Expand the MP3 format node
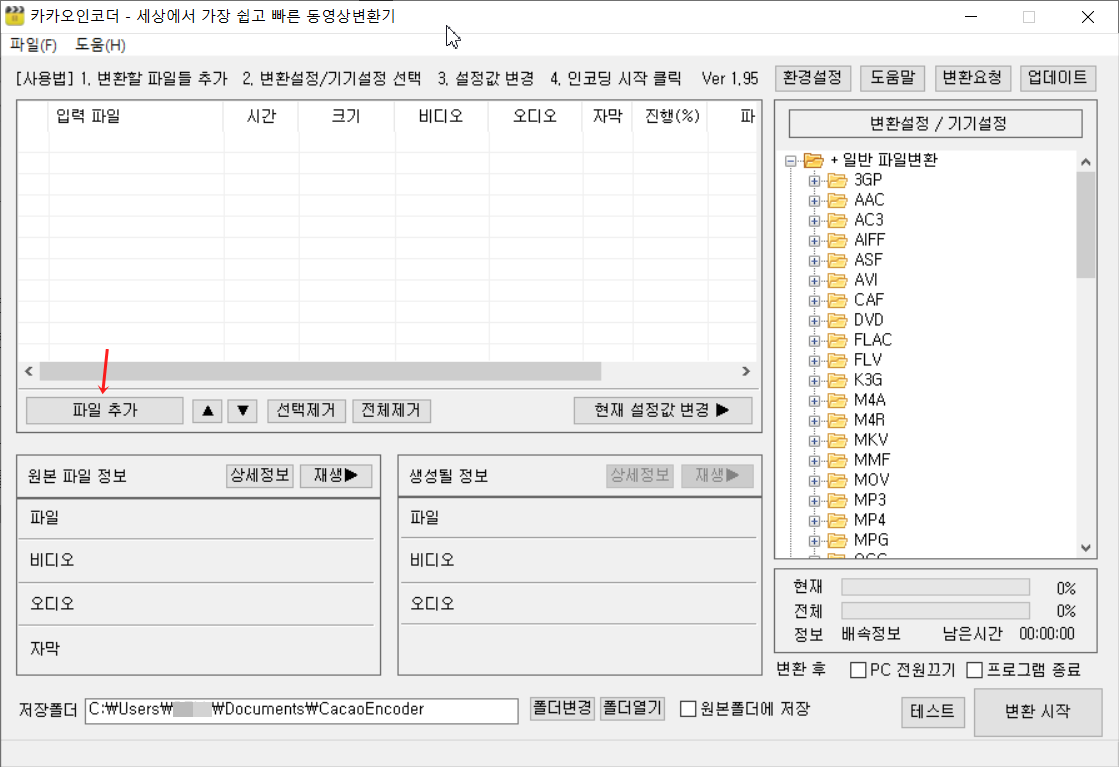 pyautogui.click(x=814, y=500)
